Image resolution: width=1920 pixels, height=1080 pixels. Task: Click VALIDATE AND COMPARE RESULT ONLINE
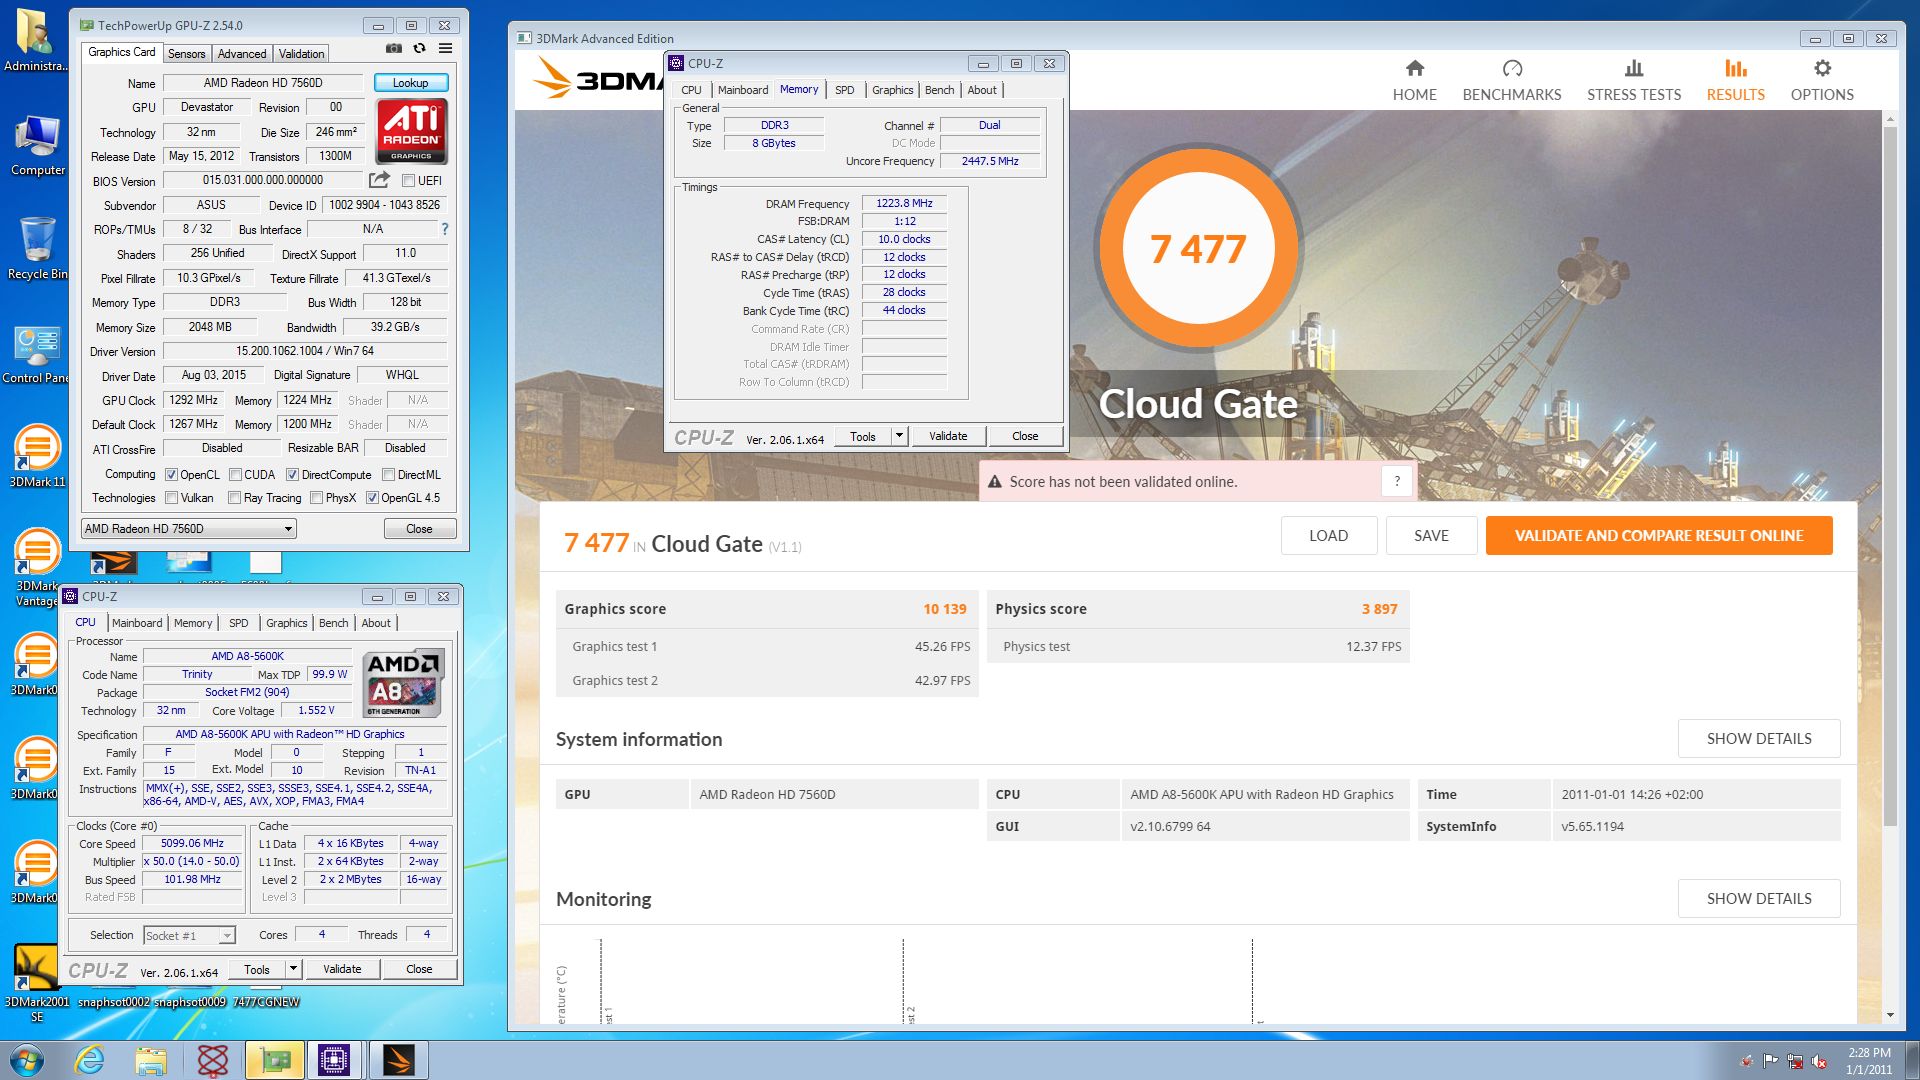point(1659,536)
